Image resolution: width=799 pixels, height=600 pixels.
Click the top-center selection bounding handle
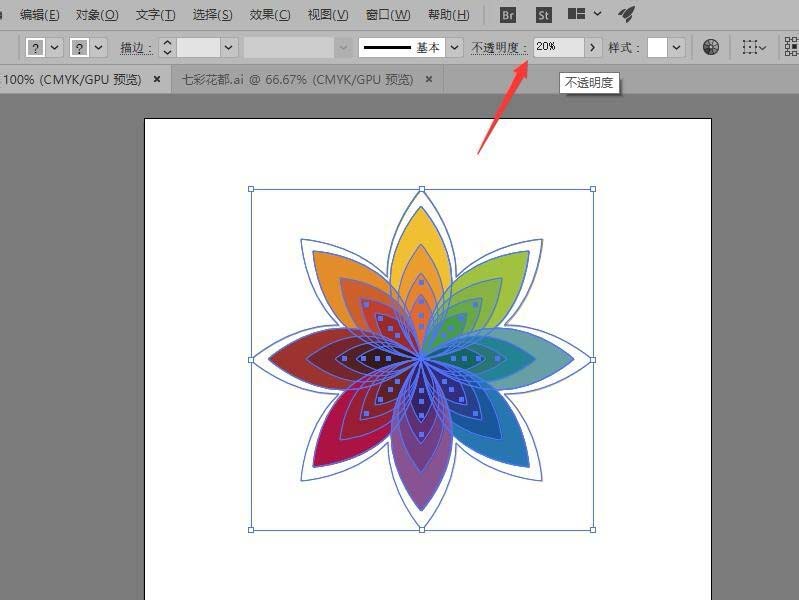click(422, 189)
